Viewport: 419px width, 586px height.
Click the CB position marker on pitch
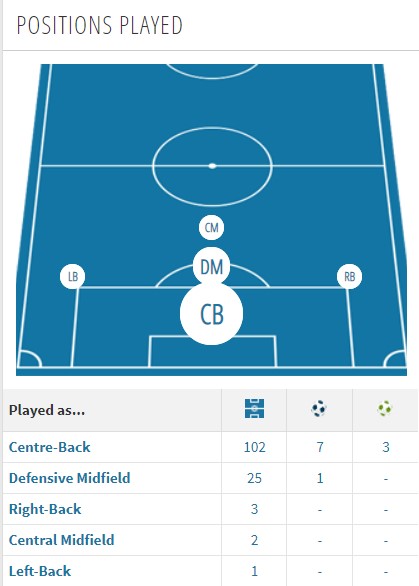coord(212,314)
